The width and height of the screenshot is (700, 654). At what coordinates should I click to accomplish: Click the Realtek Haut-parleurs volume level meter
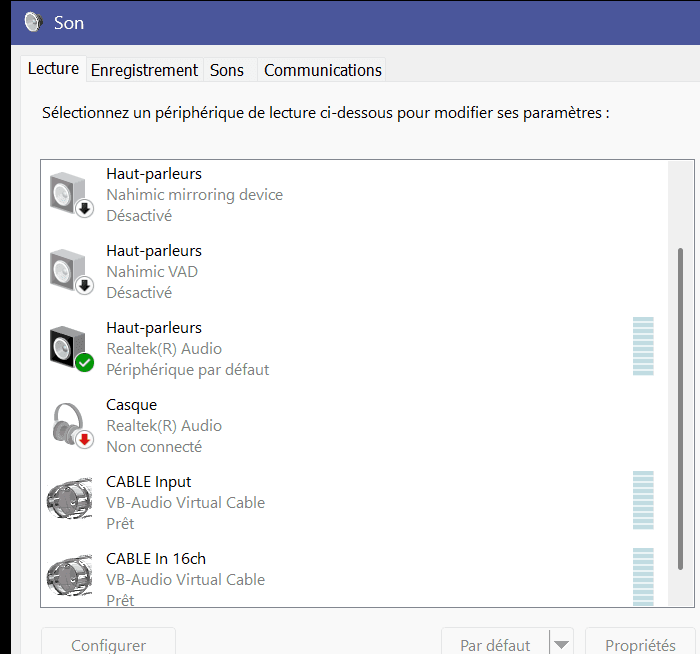tap(643, 346)
